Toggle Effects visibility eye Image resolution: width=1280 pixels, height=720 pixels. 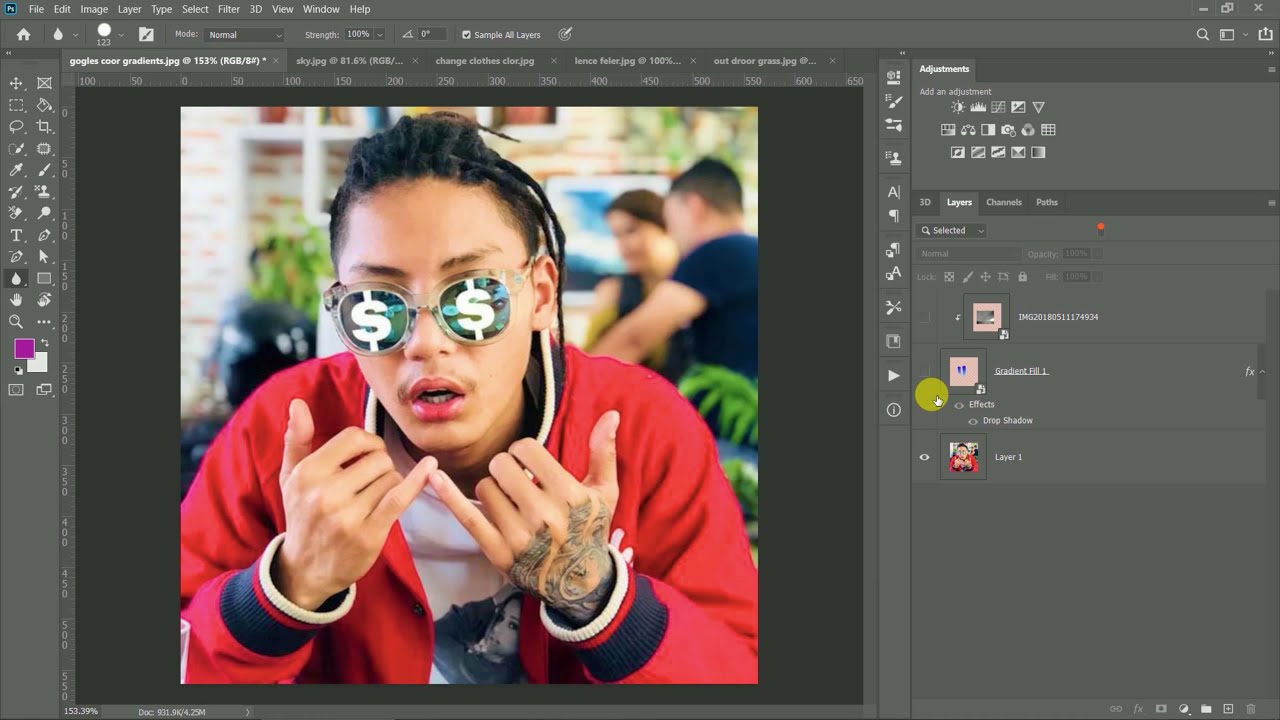[959, 405]
